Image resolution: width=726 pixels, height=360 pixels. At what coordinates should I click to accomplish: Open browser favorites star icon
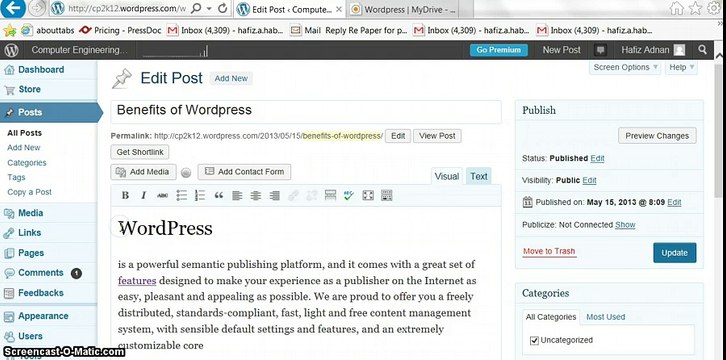tap(695, 8)
